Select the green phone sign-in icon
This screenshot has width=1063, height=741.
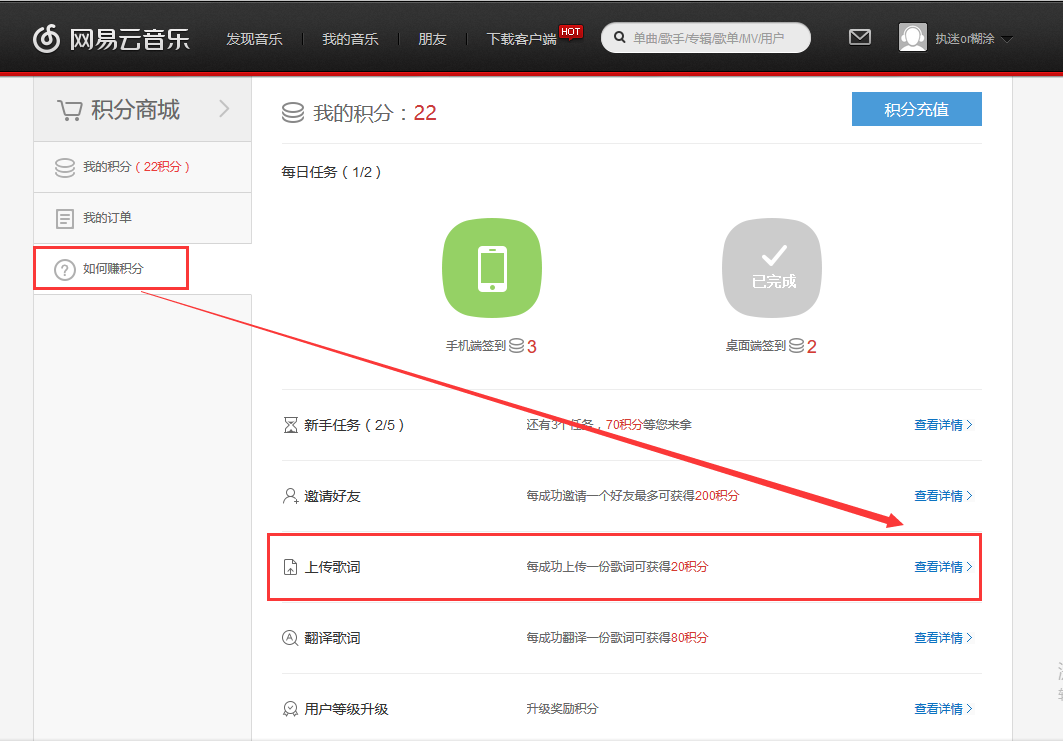click(x=491, y=267)
